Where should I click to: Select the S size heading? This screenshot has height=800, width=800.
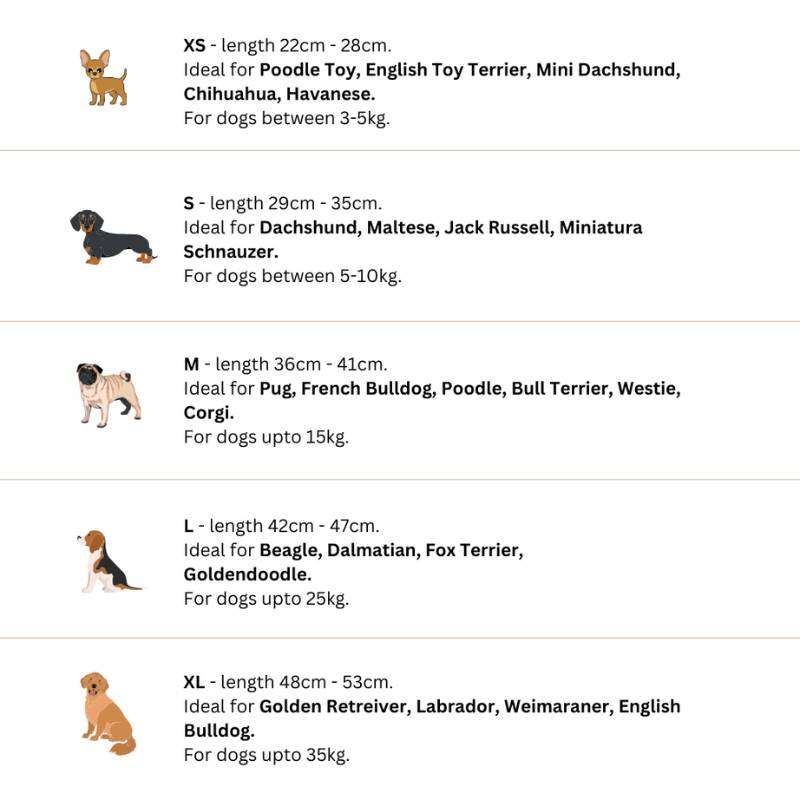(x=189, y=203)
